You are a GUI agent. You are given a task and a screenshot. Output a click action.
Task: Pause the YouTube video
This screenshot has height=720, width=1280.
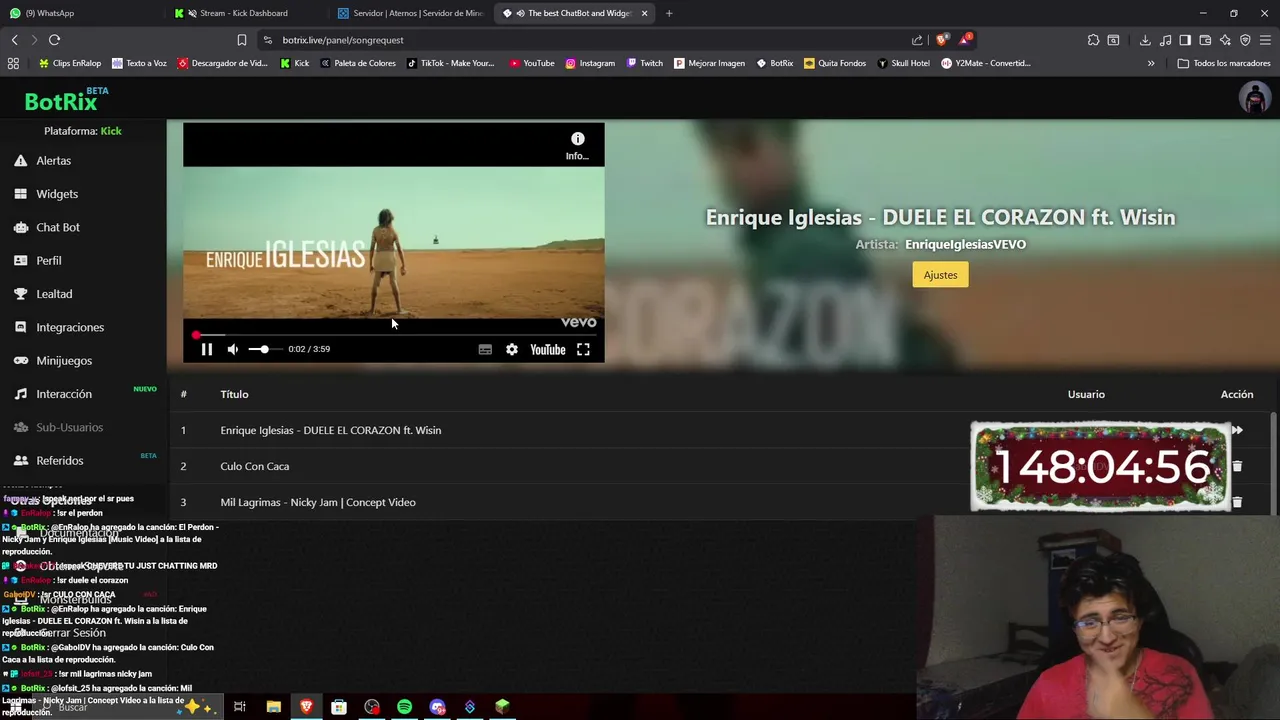tap(207, 349)
